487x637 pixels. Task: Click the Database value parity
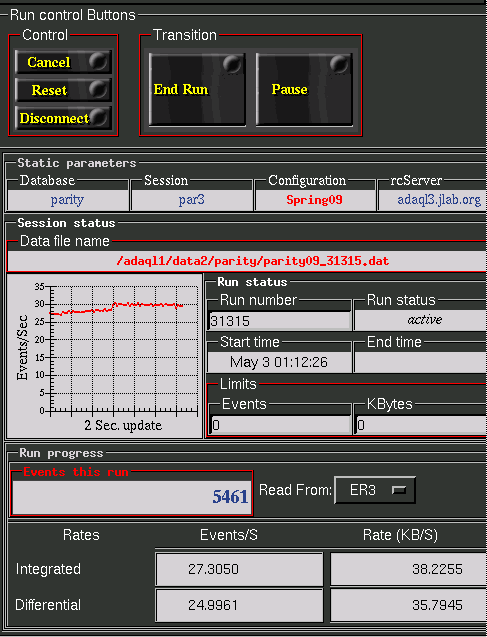pos(67,200)
